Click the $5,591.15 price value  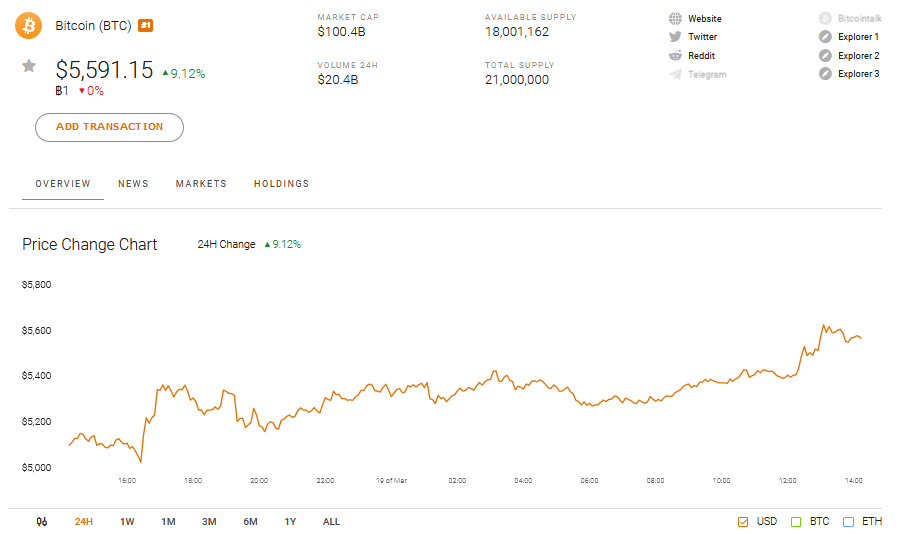click(x=104, y=70)
